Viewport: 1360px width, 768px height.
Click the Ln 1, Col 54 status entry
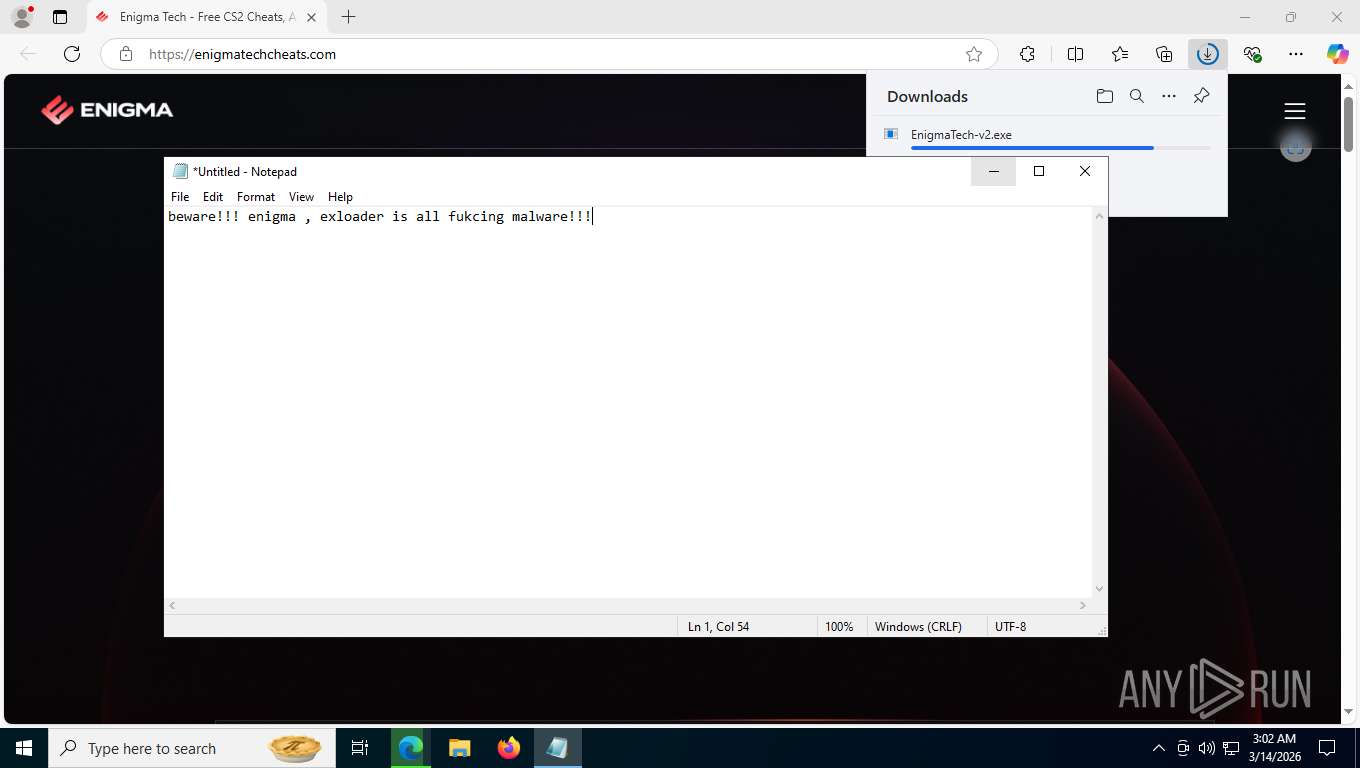[x=718, y=627]
